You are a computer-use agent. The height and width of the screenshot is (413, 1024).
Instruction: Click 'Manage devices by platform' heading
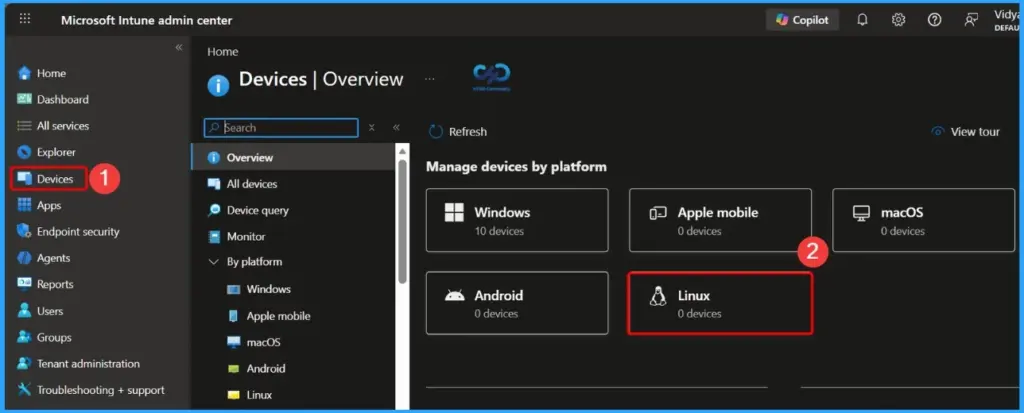tap(516, 167)
